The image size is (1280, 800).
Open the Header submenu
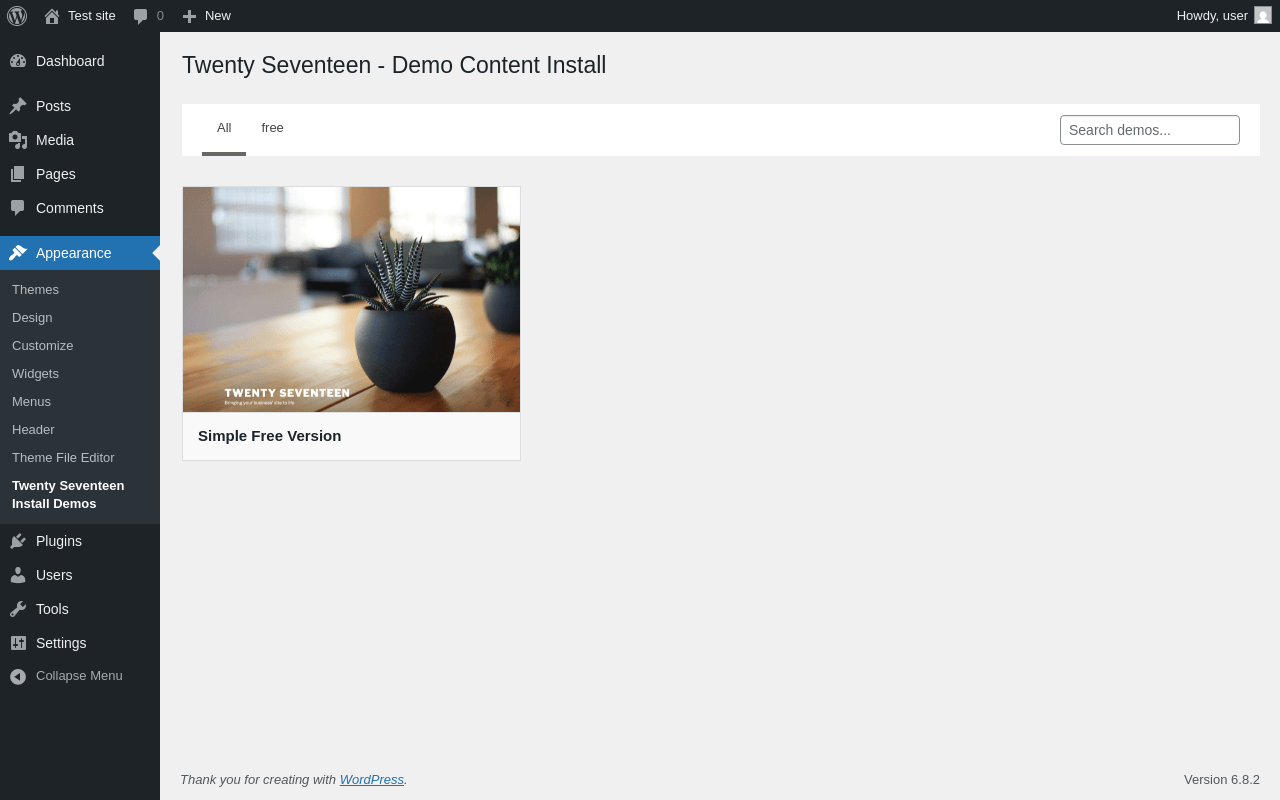click(33, 429)
